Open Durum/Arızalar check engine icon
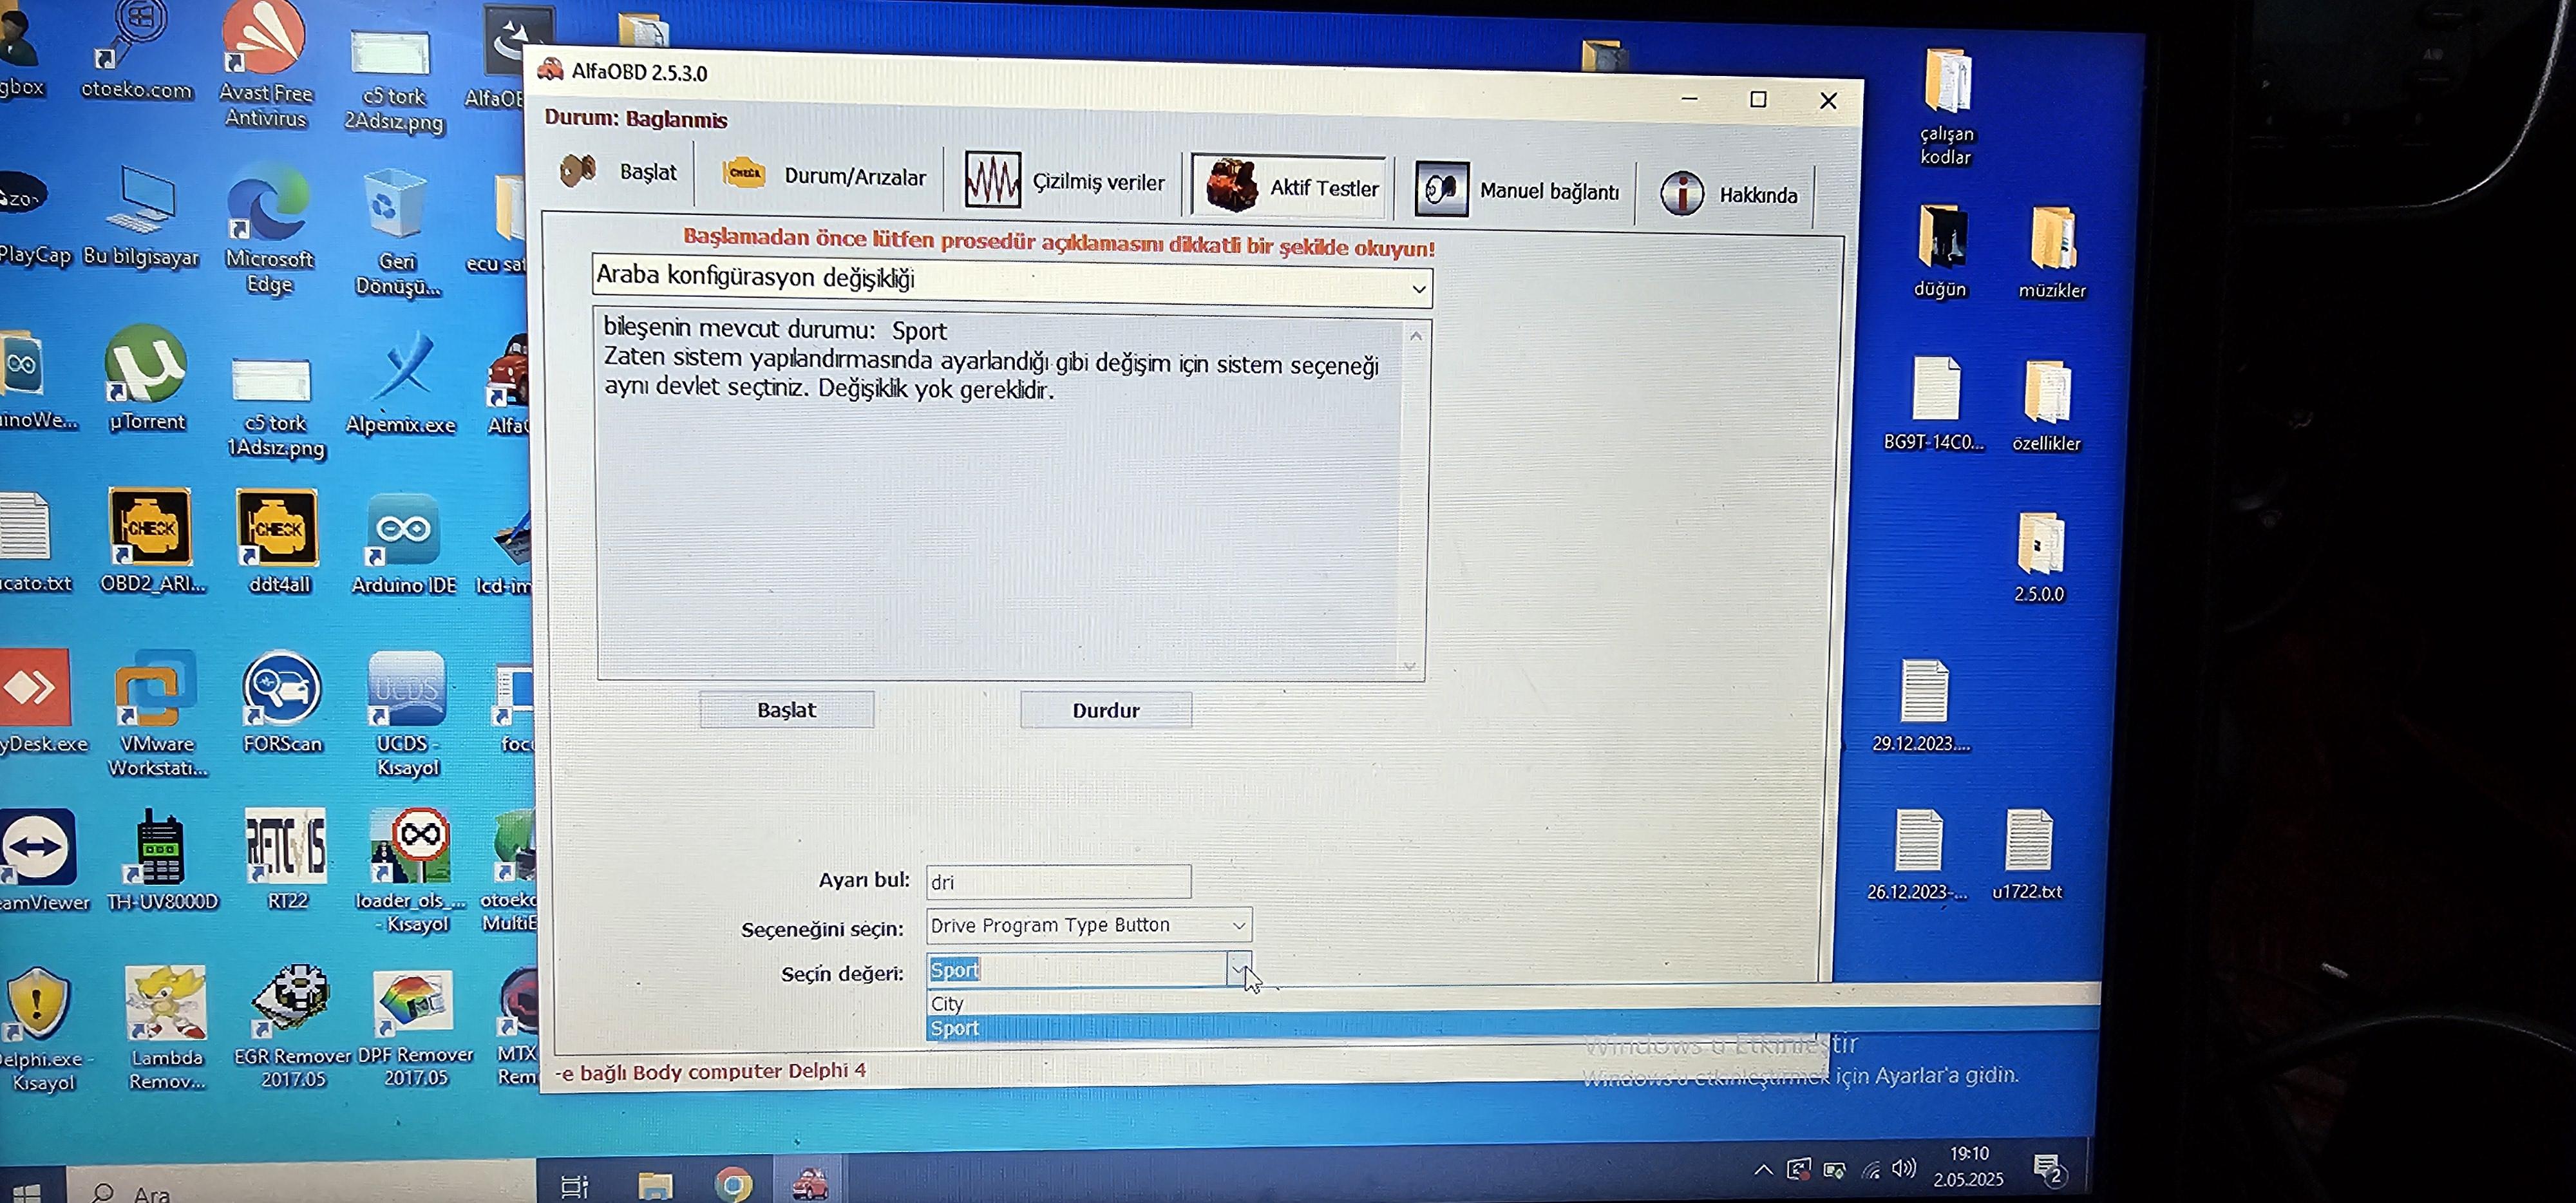Screen dimensions: 2576x1203 743,174
